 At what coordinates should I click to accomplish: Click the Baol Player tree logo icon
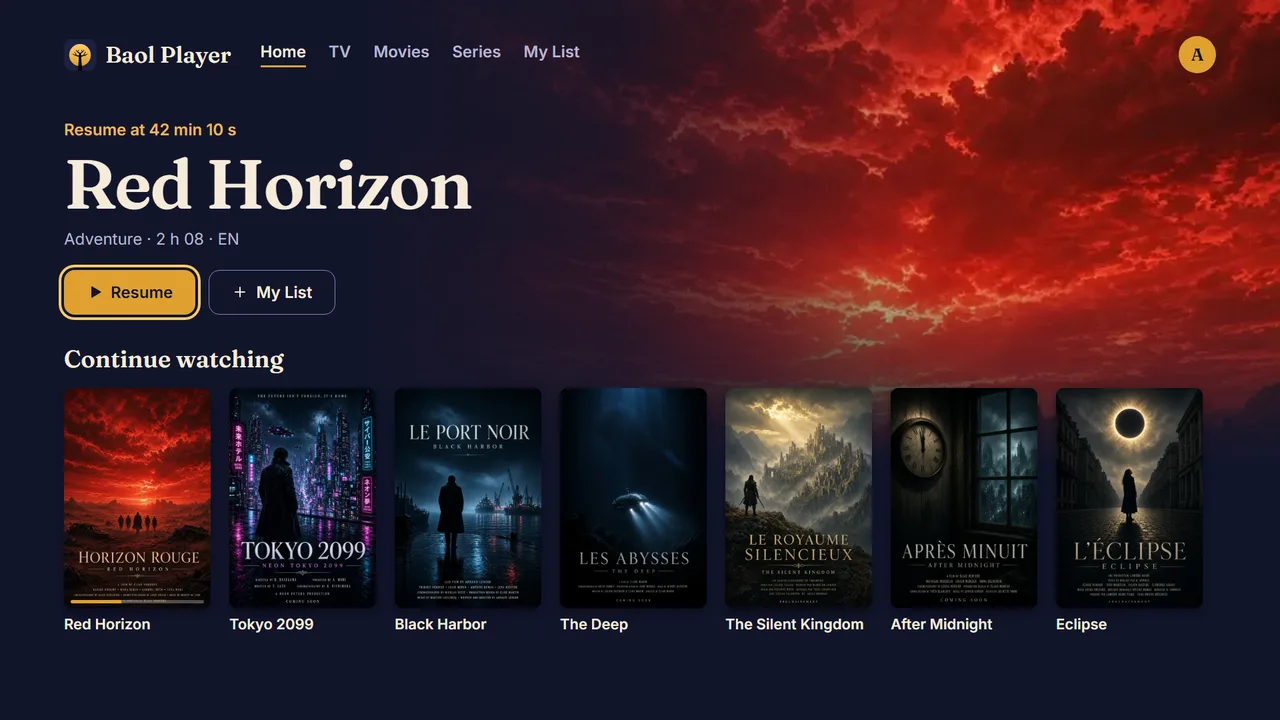(80, 55)
